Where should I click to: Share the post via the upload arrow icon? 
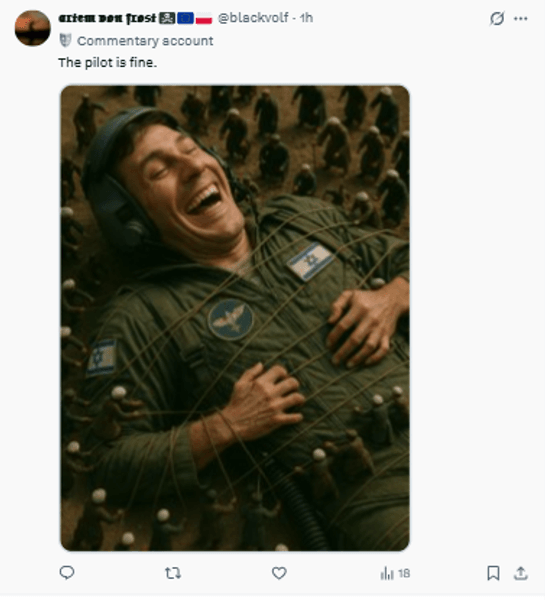521,573
